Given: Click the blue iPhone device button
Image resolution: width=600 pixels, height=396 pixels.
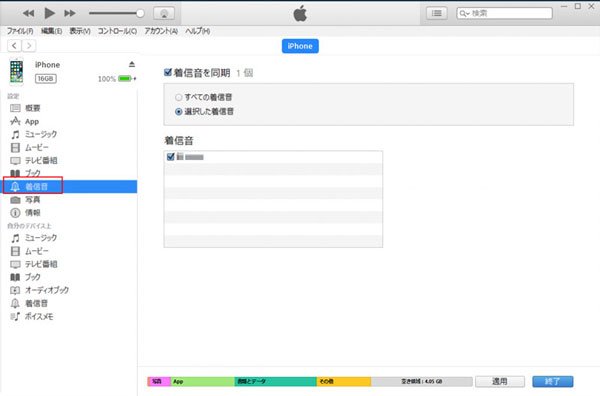Looking at the screenshot, I should pos(300,46).
